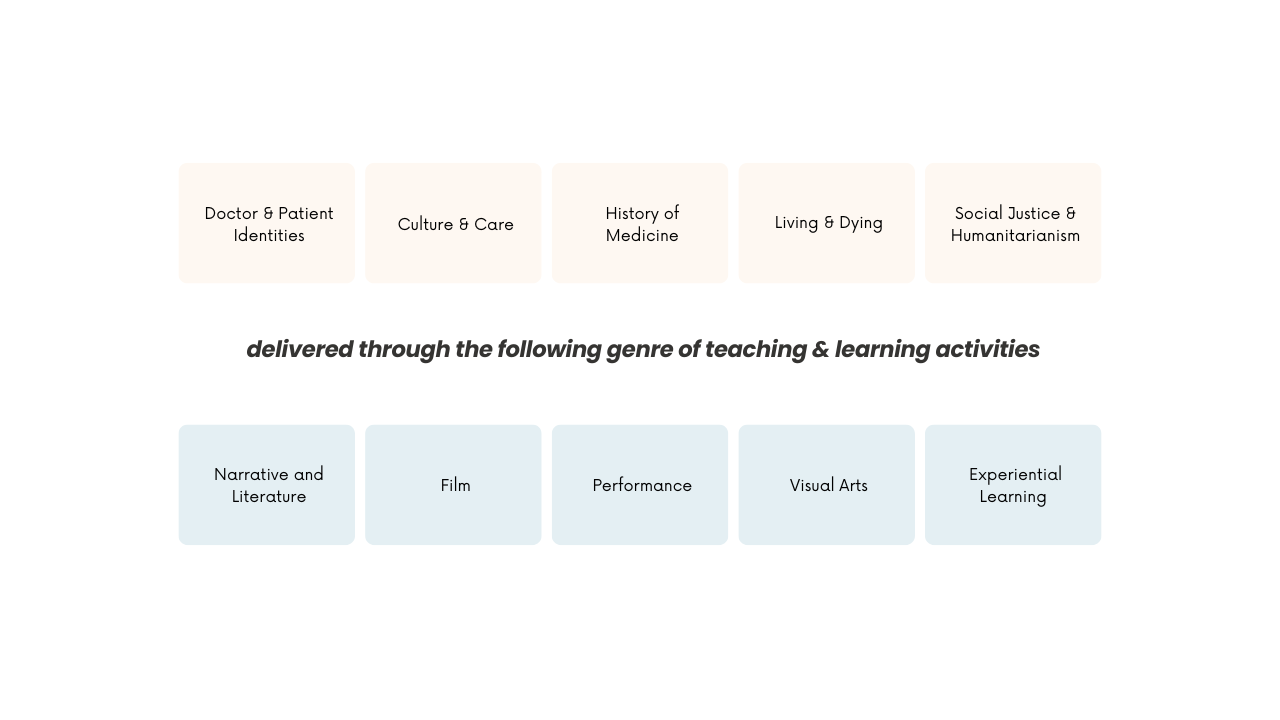Screen dimensions: 1280x720
Task: Click the Performance activity card
Action: click(x=640, y=485)
